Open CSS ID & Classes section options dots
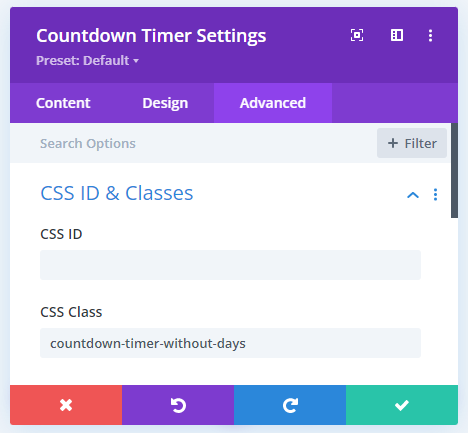The image size is (468, 433). click(x=435, y=194)
